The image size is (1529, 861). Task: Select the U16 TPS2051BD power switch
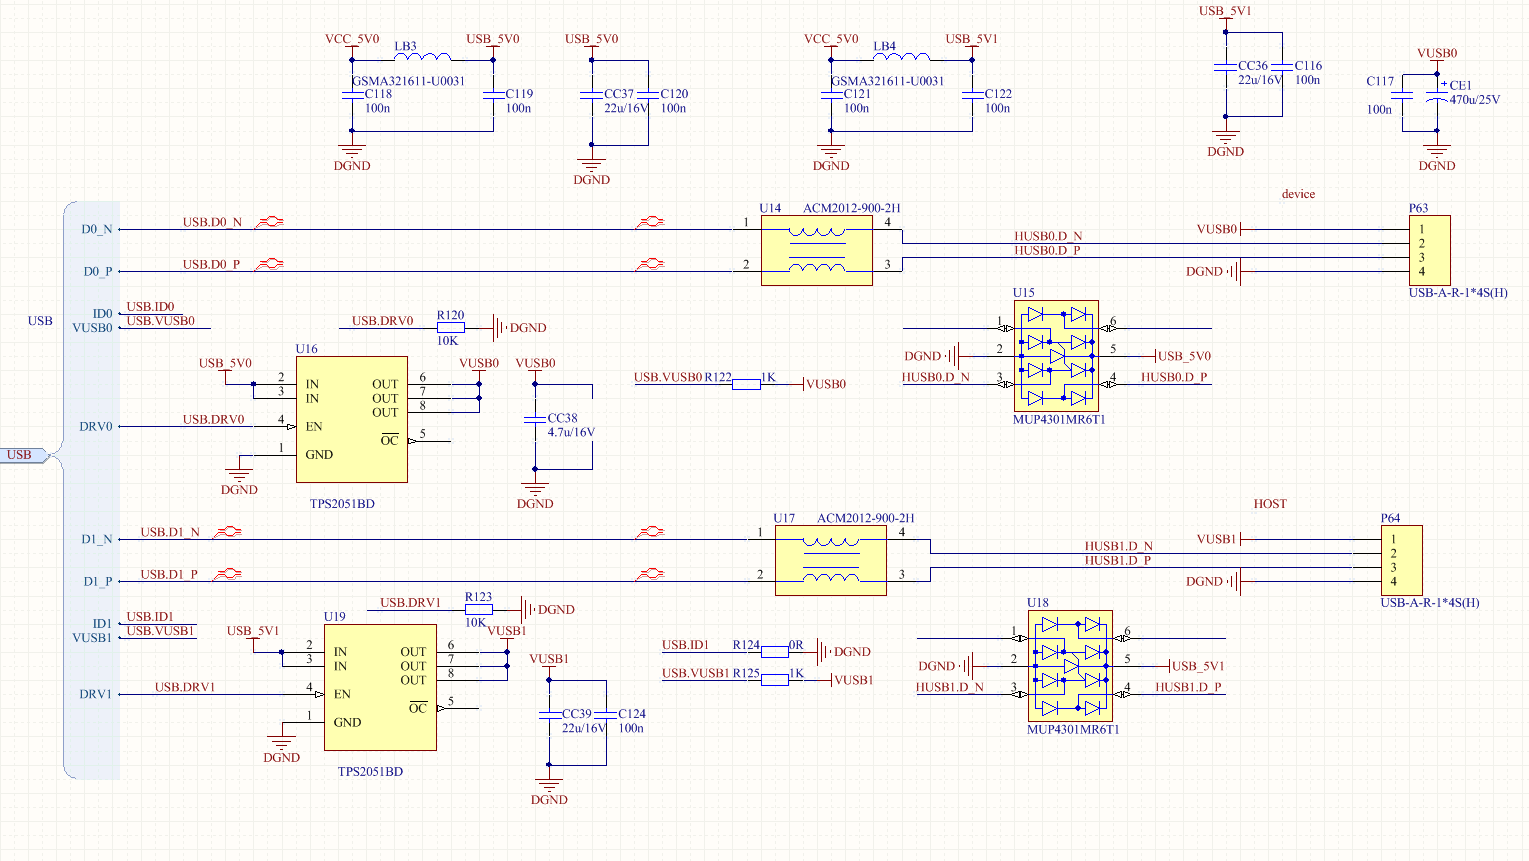pyautogui.click(x=351, y=419)
